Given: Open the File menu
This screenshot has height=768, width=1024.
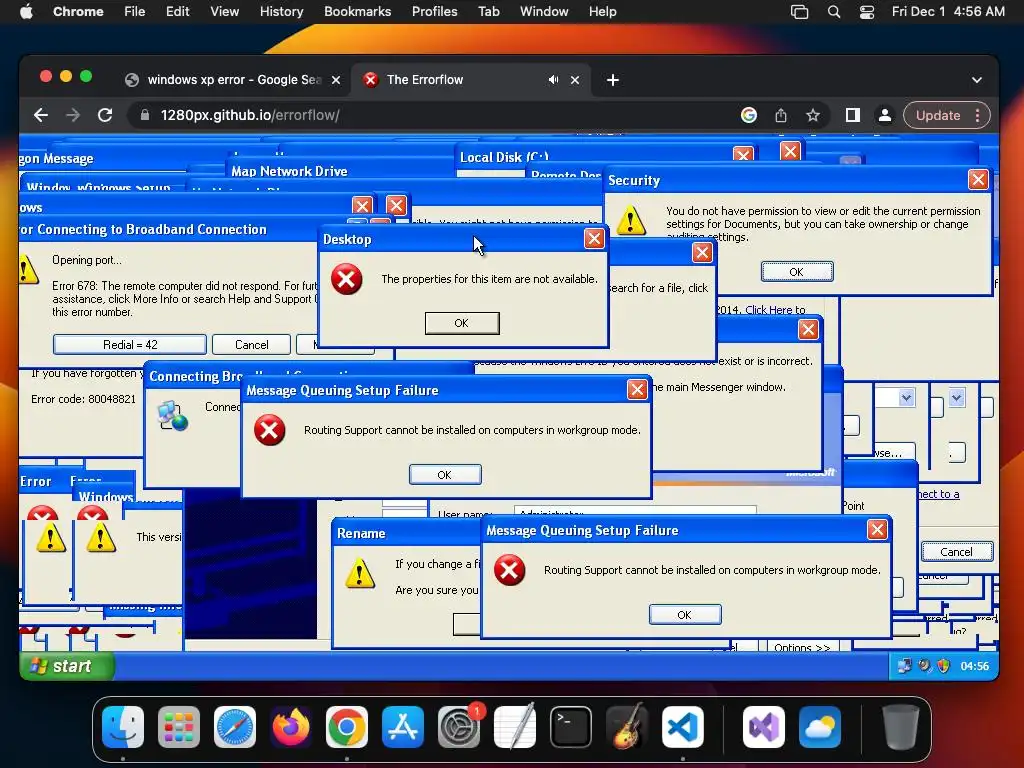Looking at the screenshot, I should [135, 12].
